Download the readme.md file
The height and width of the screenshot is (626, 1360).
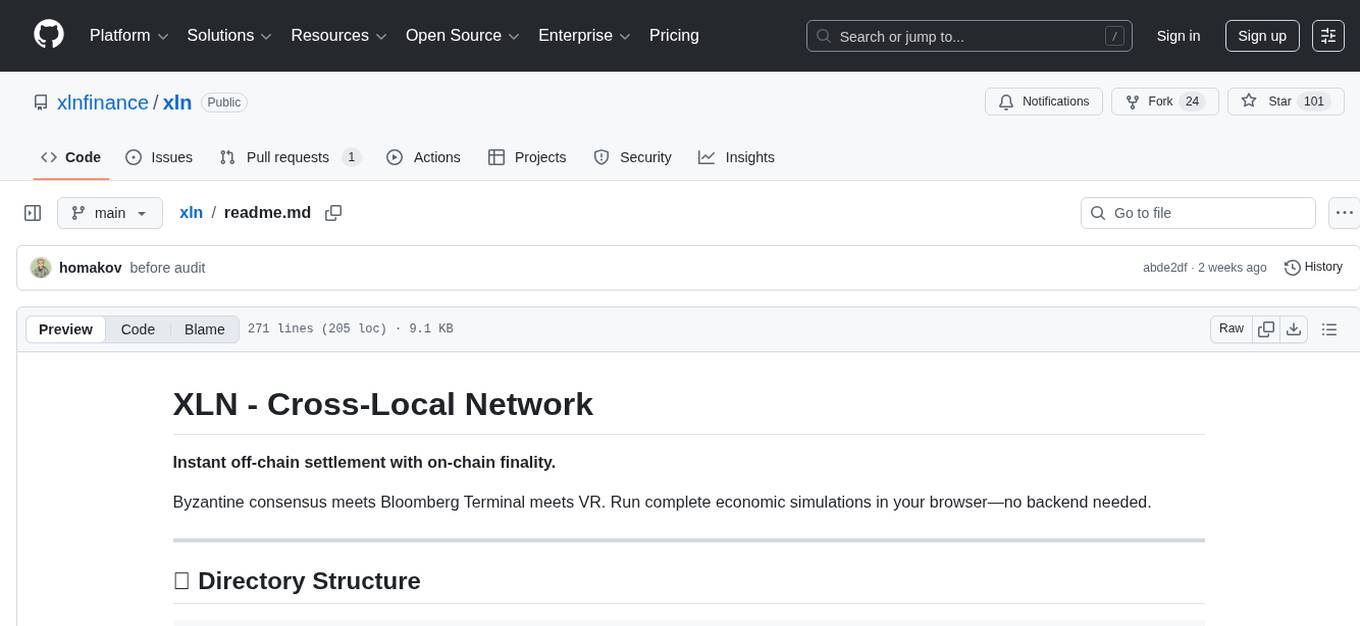[x=1294, y=328]
